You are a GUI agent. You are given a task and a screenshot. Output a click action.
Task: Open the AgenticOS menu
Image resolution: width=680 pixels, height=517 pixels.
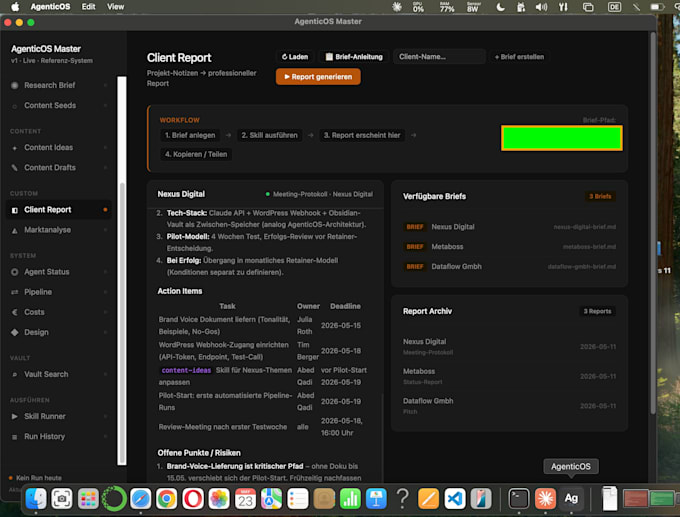pos(50,7)
